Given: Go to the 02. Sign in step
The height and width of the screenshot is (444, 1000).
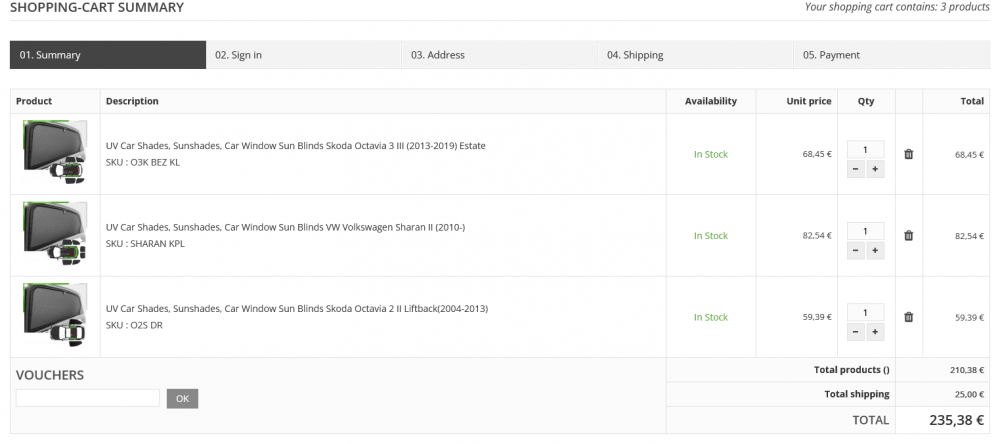Looking at the screenshot, I should (x=303, y=55).
